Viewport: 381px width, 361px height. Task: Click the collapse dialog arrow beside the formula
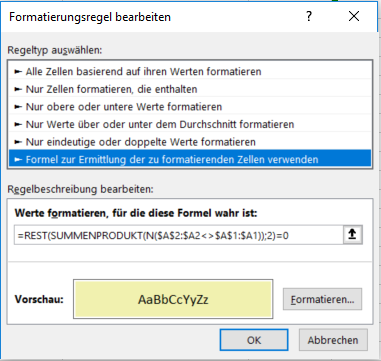pyautogui.click(x=353, y=235)
